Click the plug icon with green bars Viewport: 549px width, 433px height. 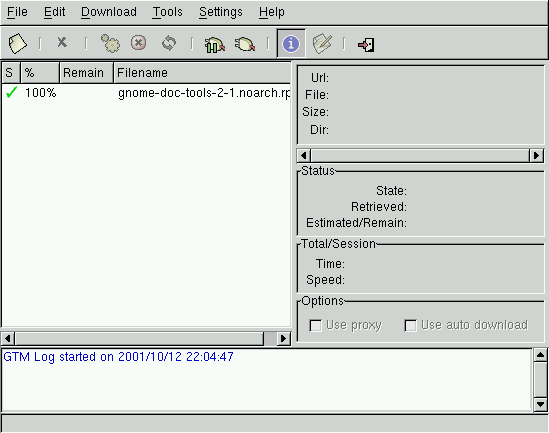pos(214,44)
